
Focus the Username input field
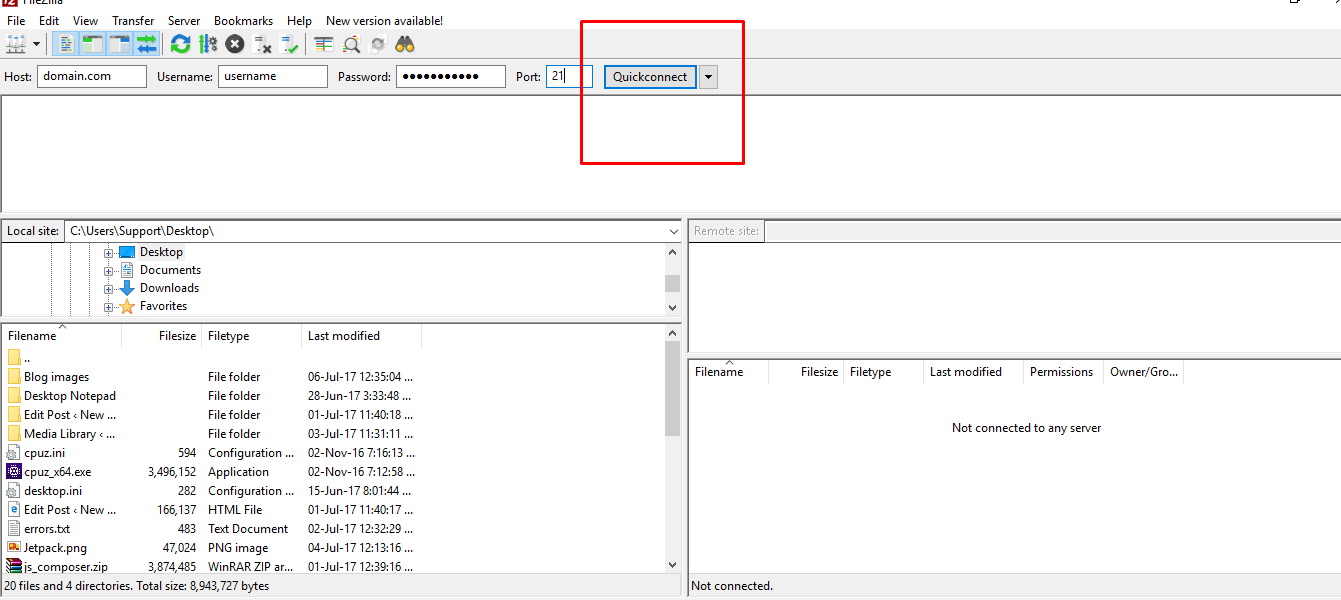pyautogui.click(x=273, y=76)
